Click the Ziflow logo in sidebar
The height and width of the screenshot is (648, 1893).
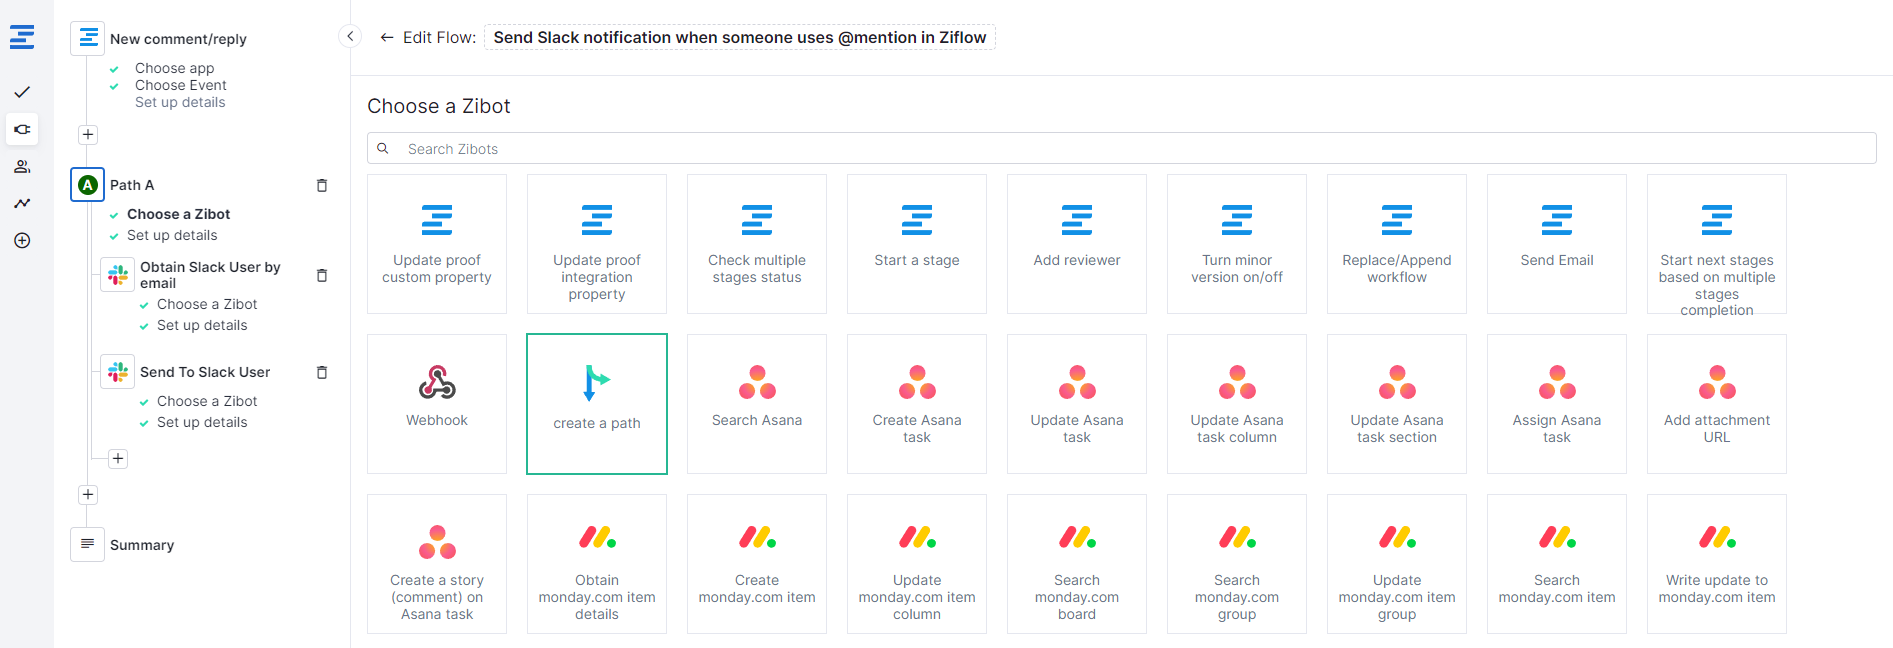(x=22, y=37)
